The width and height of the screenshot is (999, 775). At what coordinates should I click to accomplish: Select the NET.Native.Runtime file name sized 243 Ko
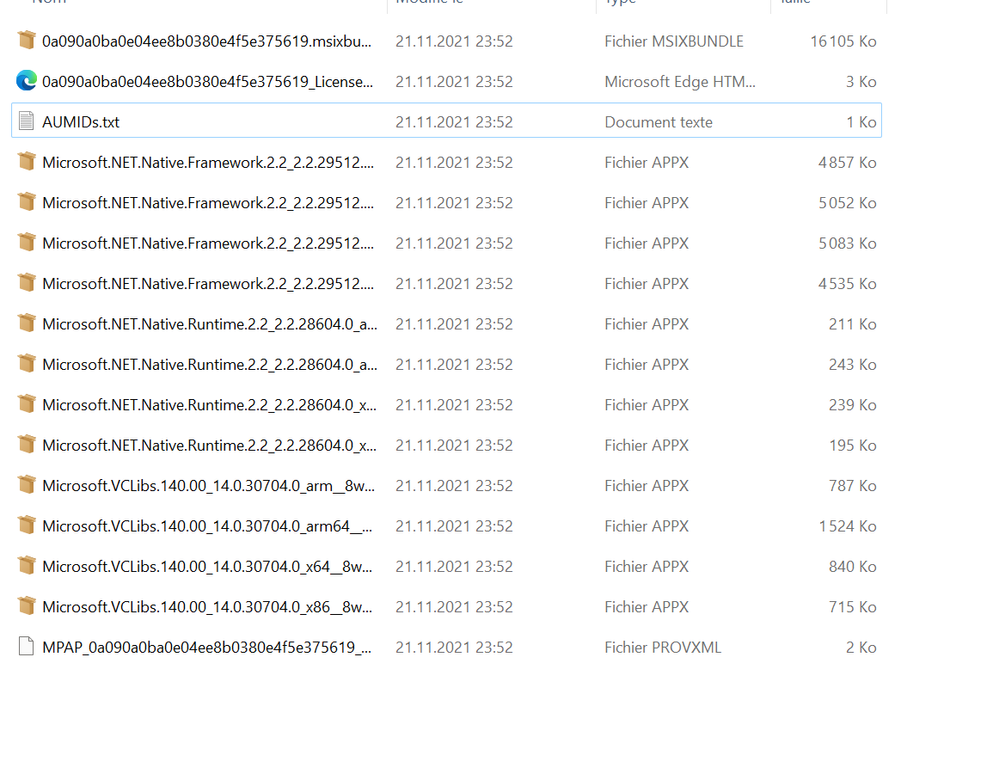209,364
